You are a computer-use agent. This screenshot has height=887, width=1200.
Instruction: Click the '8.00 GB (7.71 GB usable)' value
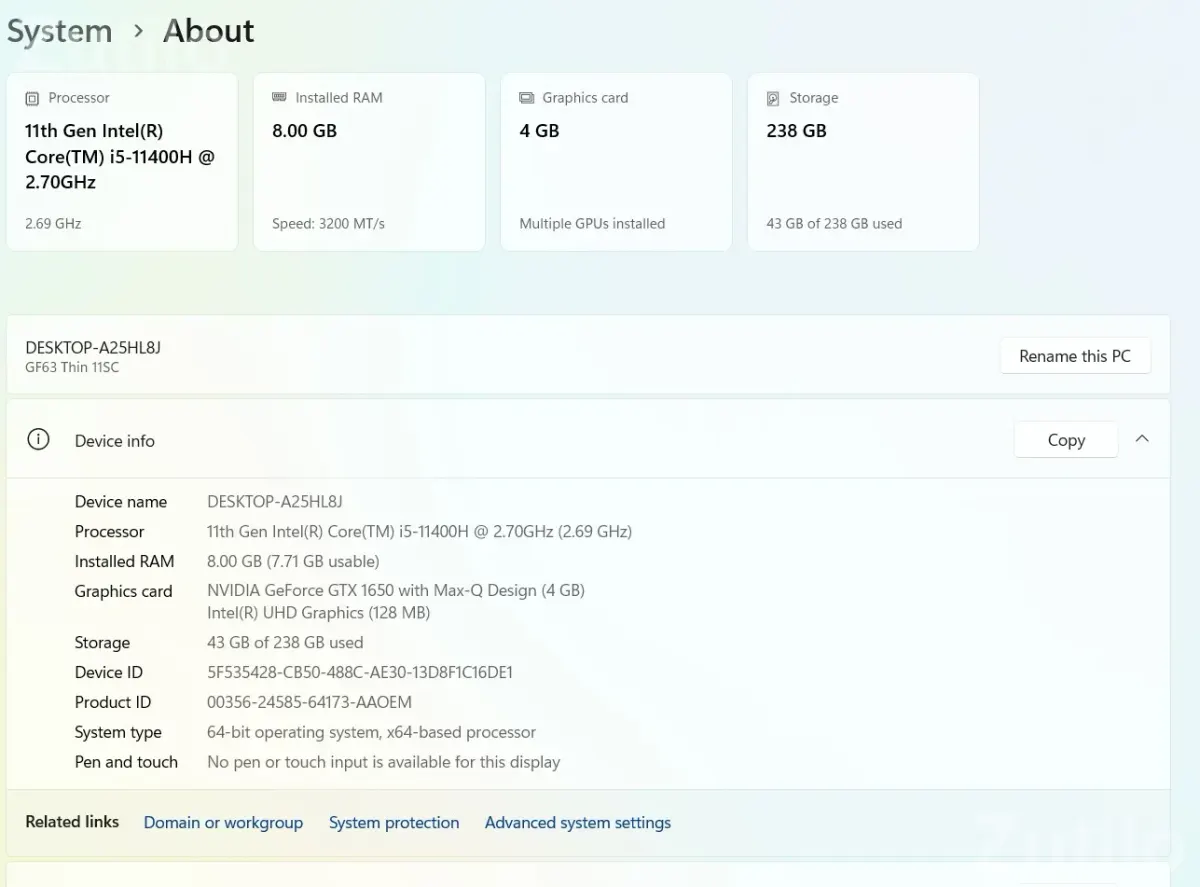tap(293, 562)
